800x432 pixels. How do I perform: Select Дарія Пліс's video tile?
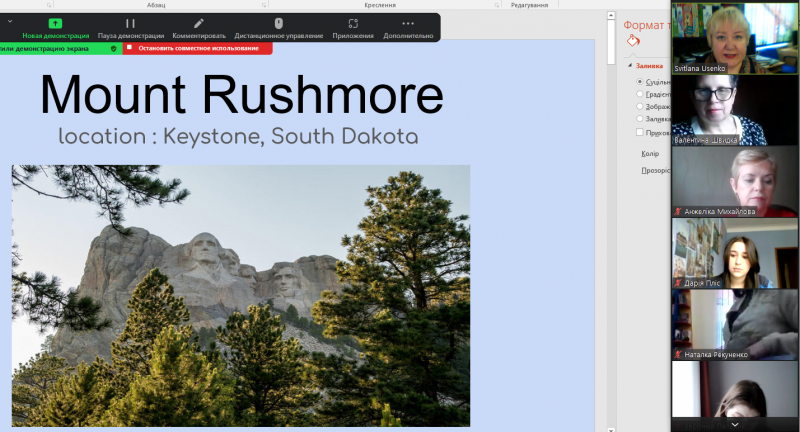coord(735,253)
